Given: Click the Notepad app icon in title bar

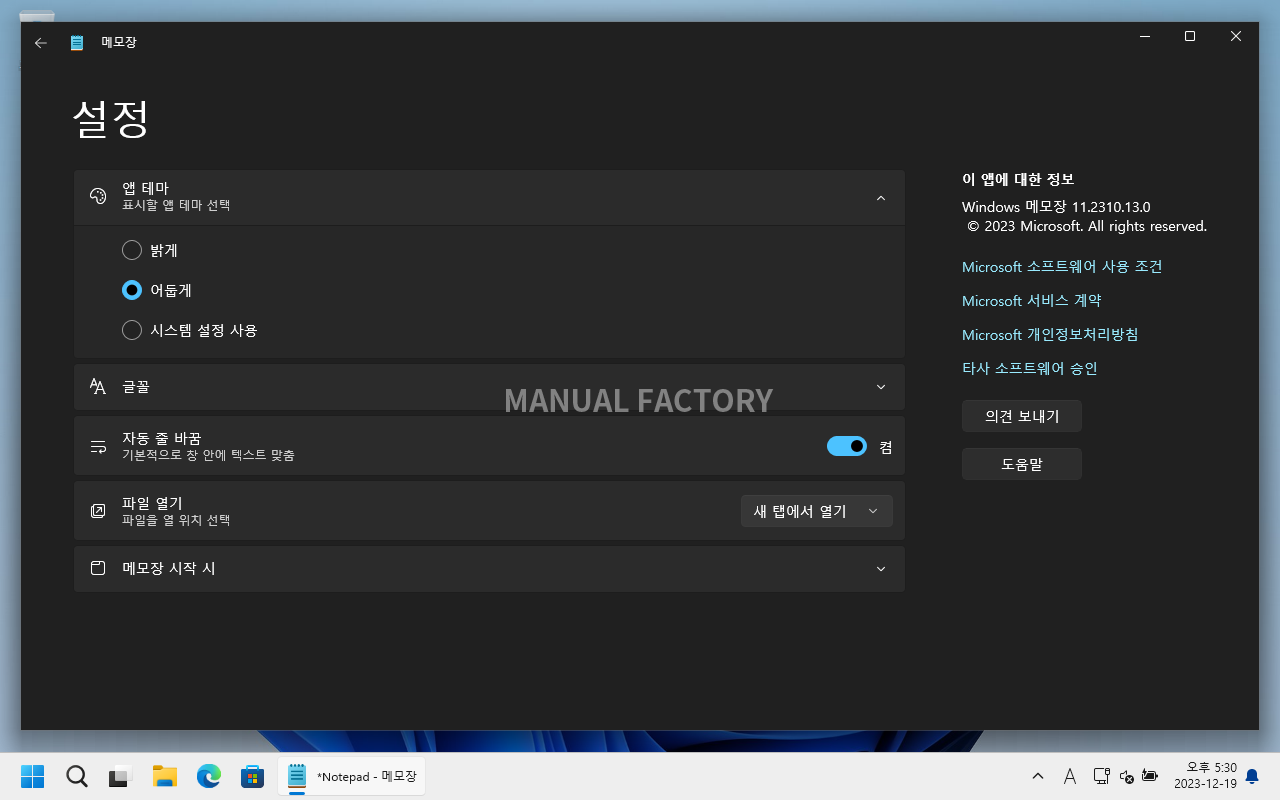Looking at the screenshot, I should [77, 43].
